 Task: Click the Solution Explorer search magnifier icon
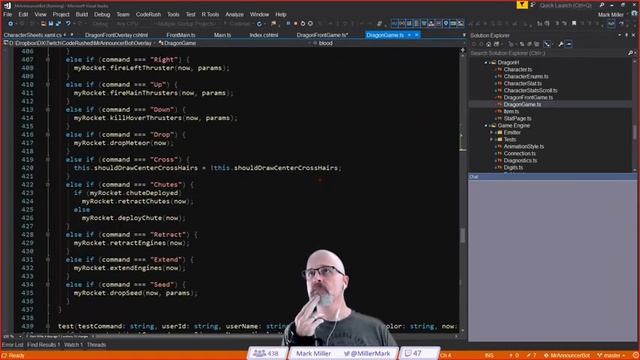630,53
